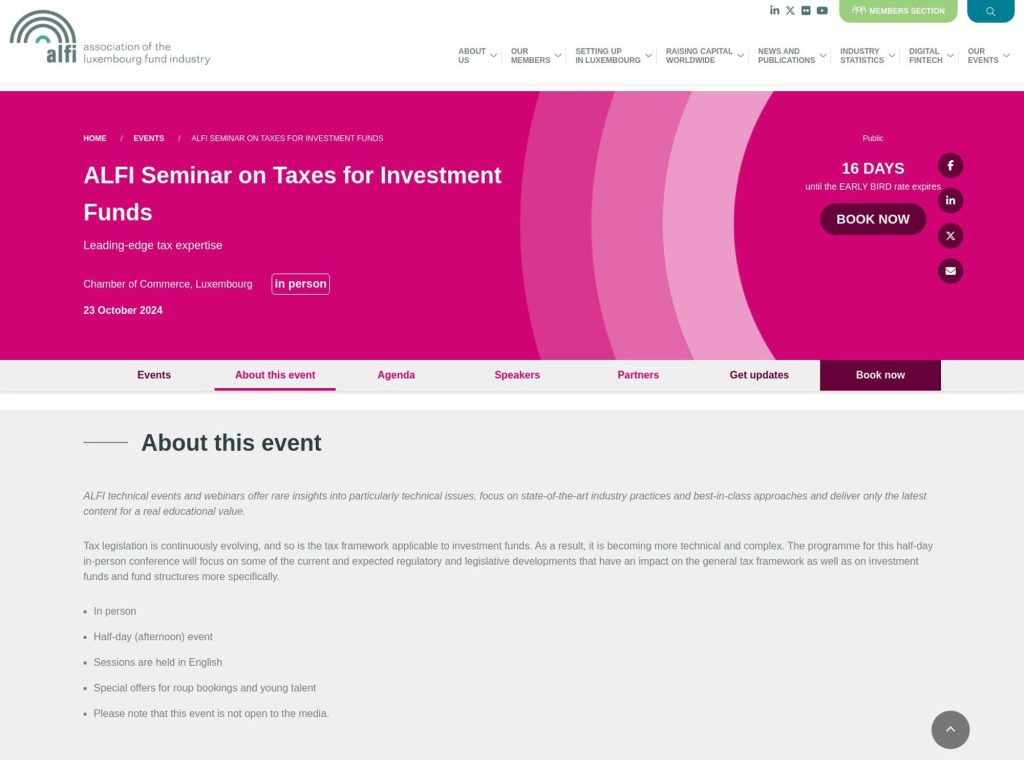Switch to the Agenda tab
This screenshot has width=1024, height=768.
pyautogui.click(x=396, y=375)
